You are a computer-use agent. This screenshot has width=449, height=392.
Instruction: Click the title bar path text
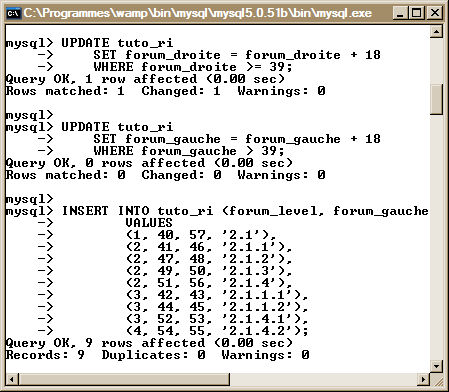[x=198, y=13]
